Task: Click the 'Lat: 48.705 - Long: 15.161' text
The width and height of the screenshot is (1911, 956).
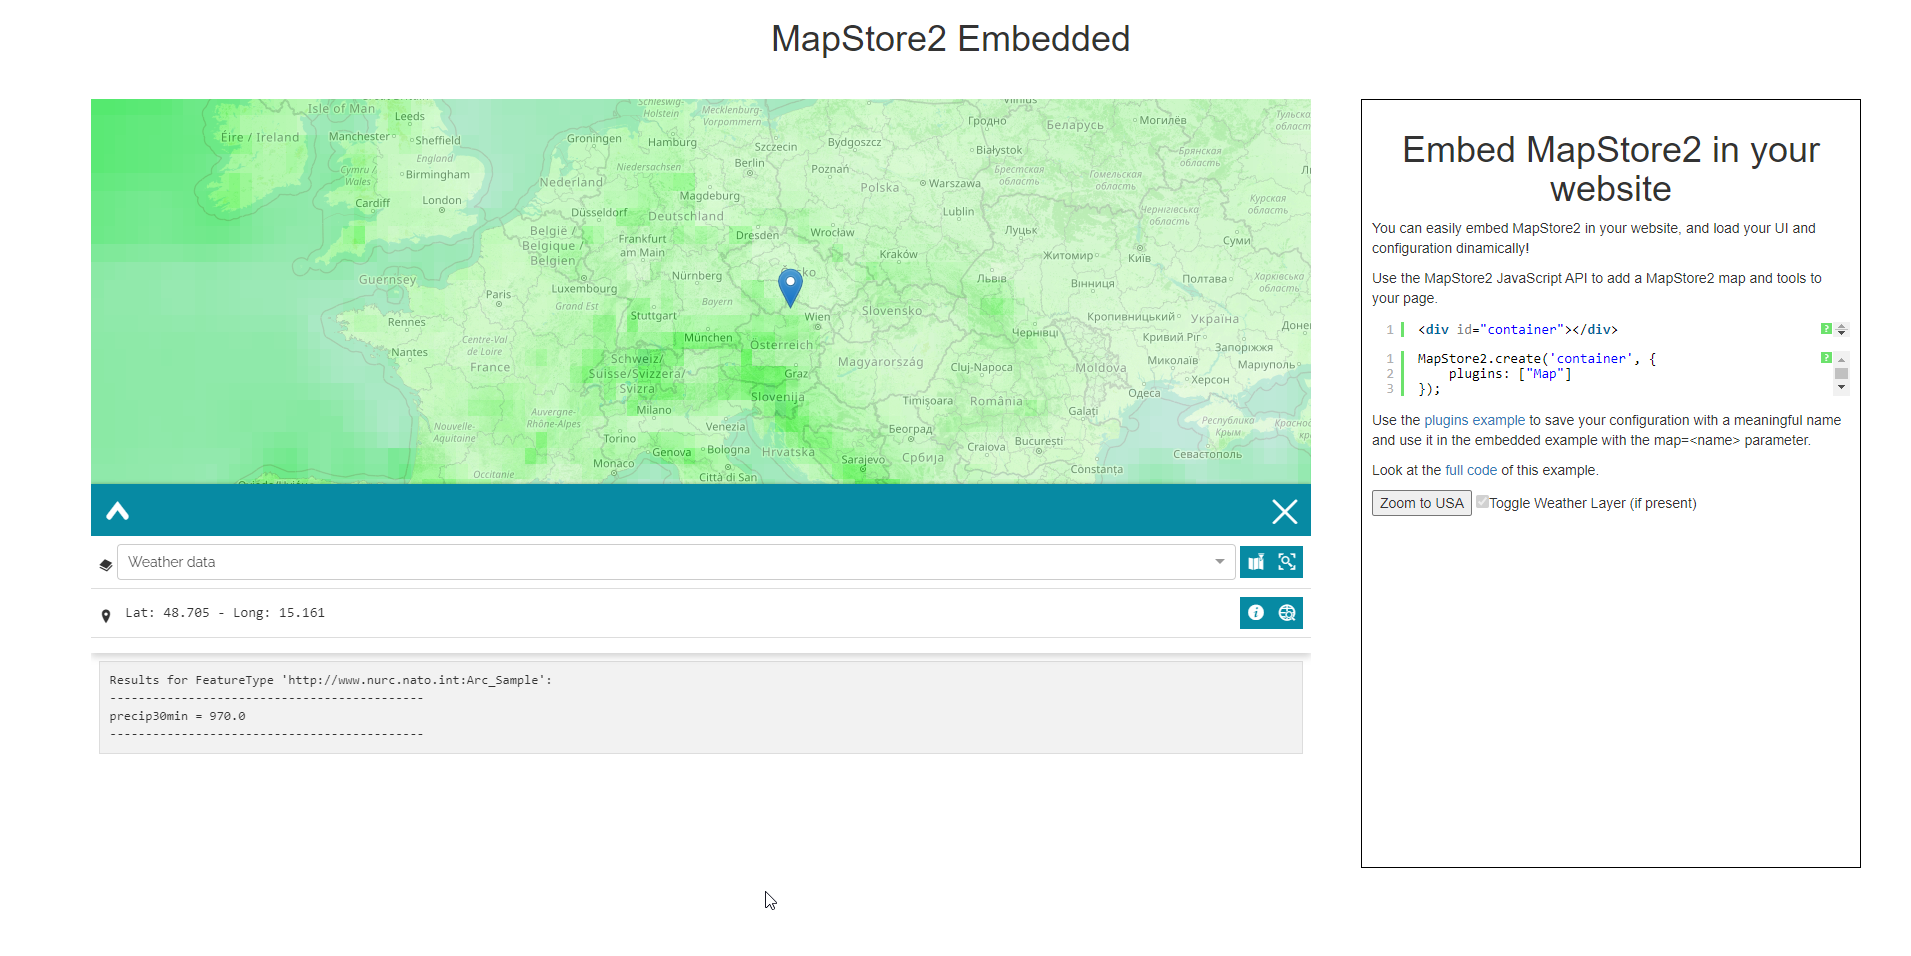Action: point(225,613)
